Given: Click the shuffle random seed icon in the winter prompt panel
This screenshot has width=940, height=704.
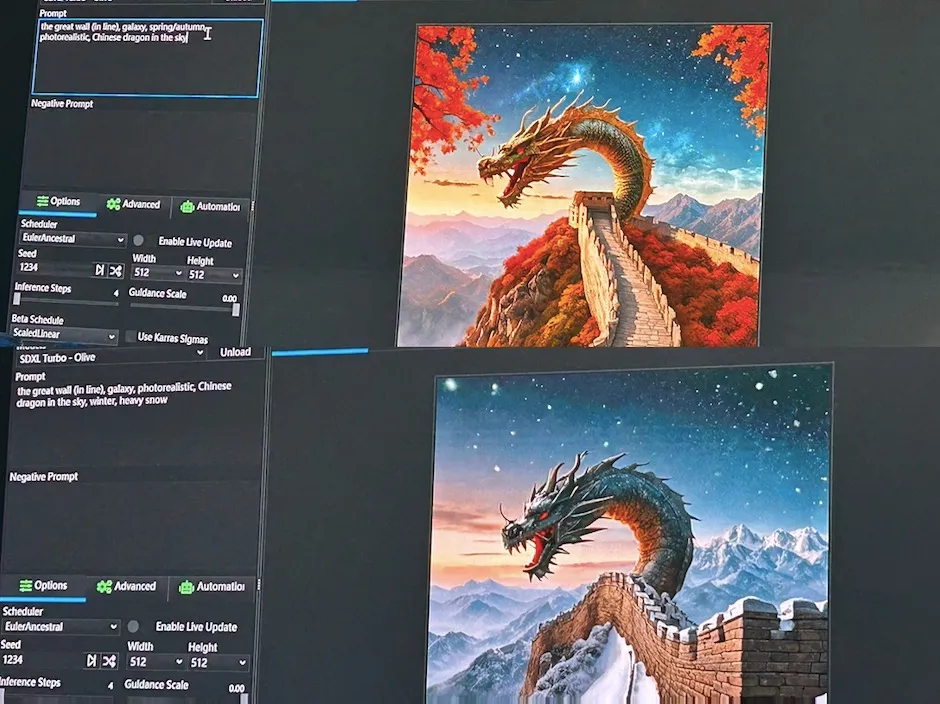Looking at the screenshot, I should pyautogui.click(x=108, y=661).
